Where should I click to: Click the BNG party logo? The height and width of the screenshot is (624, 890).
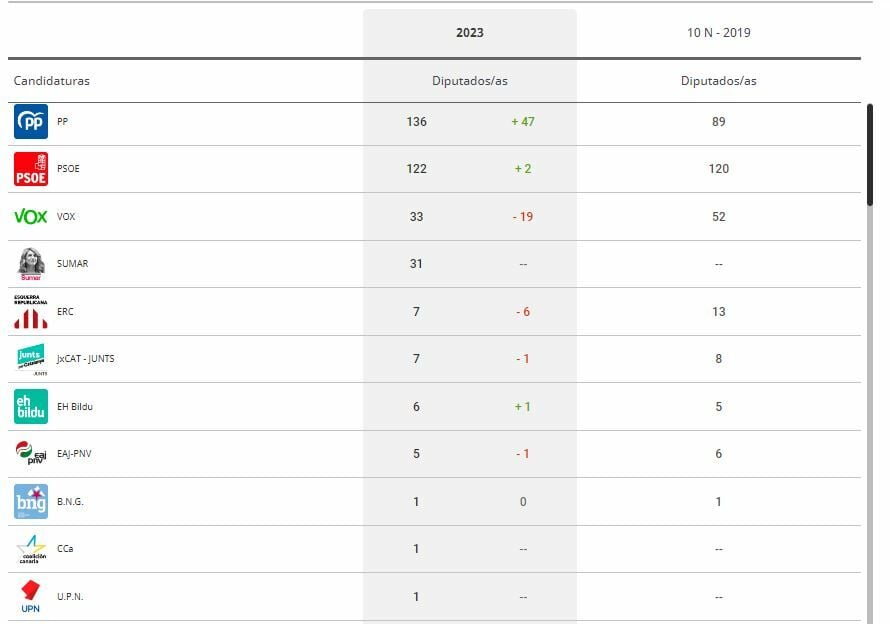(x=31, y=501)
